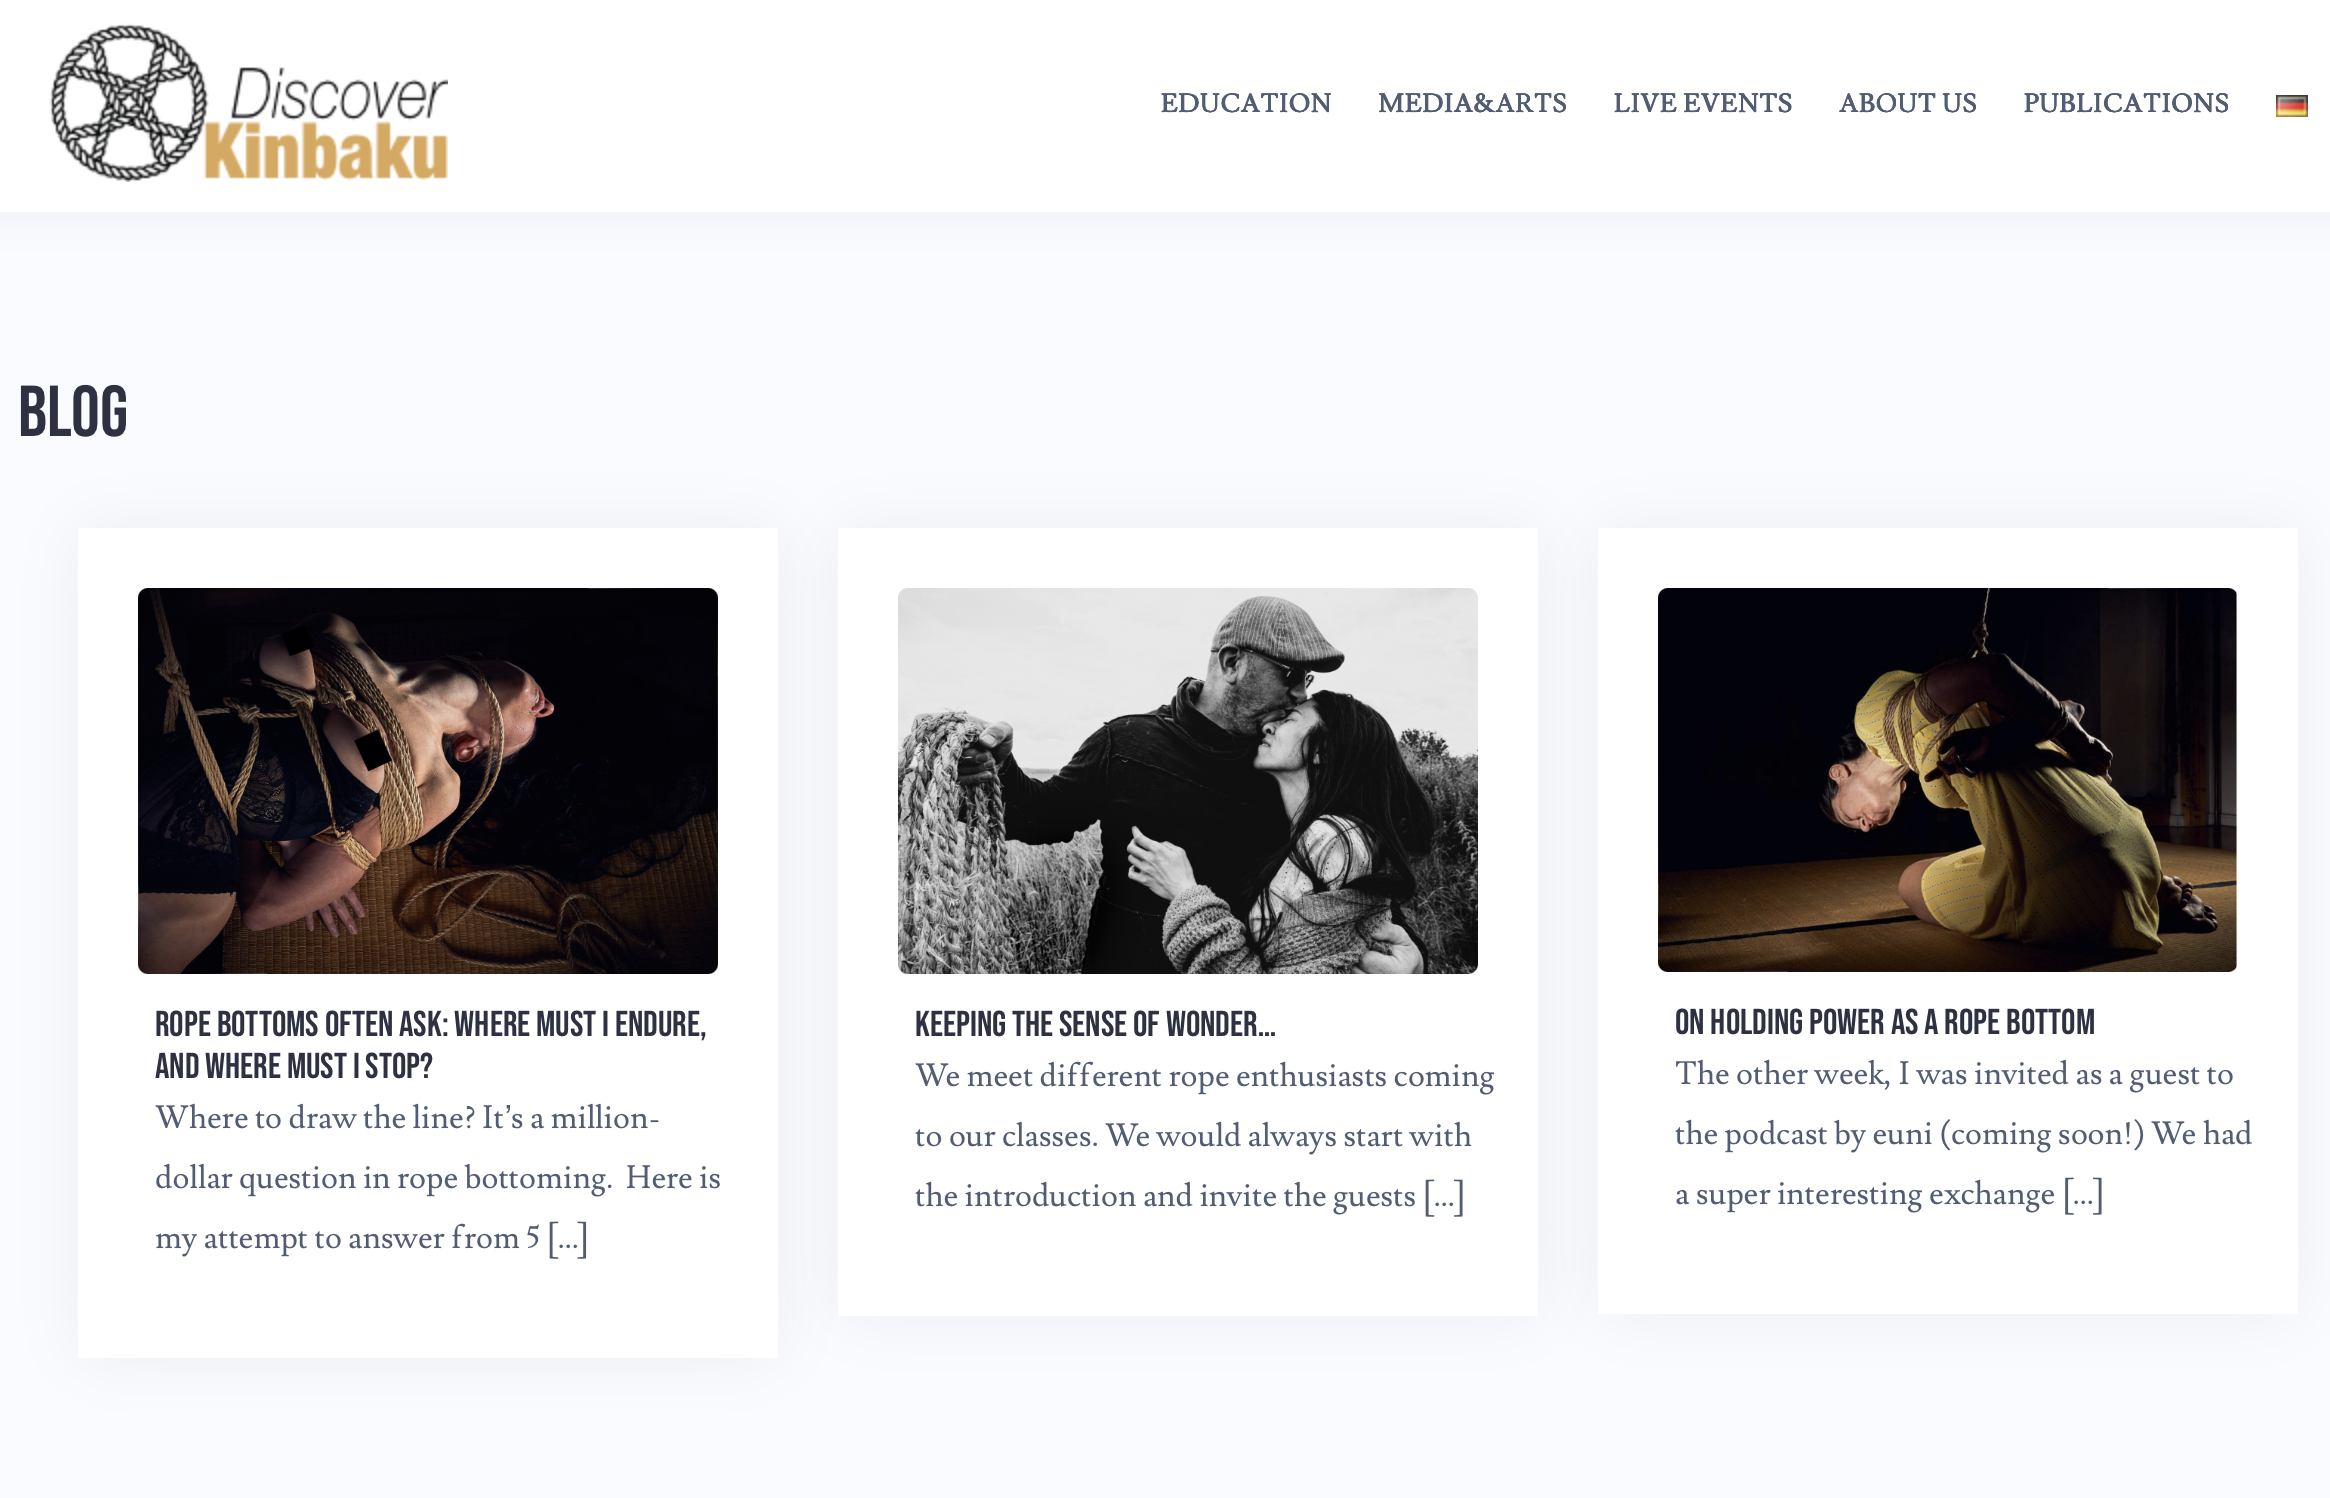
Task: Open the Publications menu
Action: point(2126,103)
